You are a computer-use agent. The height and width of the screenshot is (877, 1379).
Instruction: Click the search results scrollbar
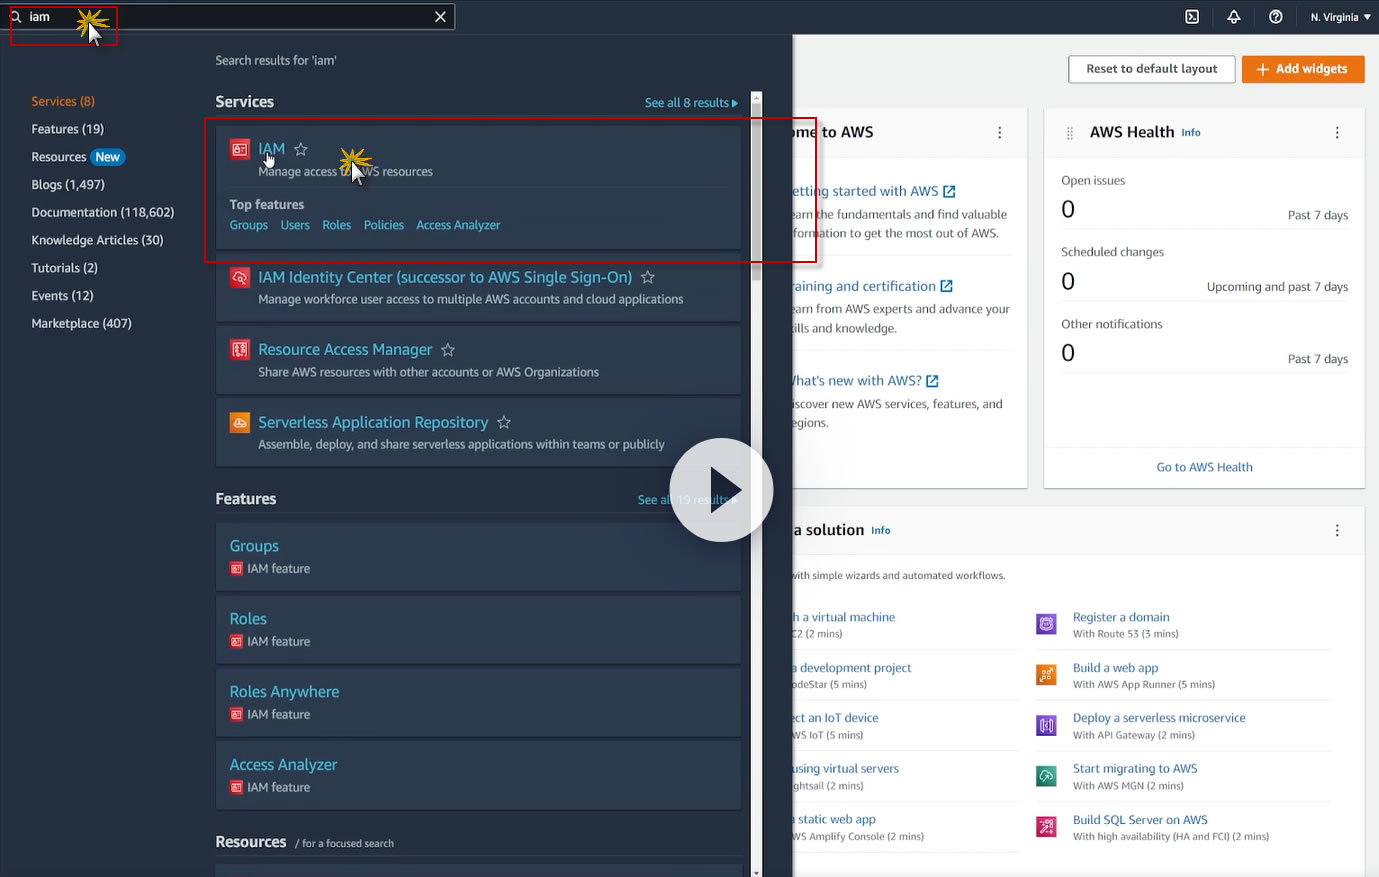756,190
